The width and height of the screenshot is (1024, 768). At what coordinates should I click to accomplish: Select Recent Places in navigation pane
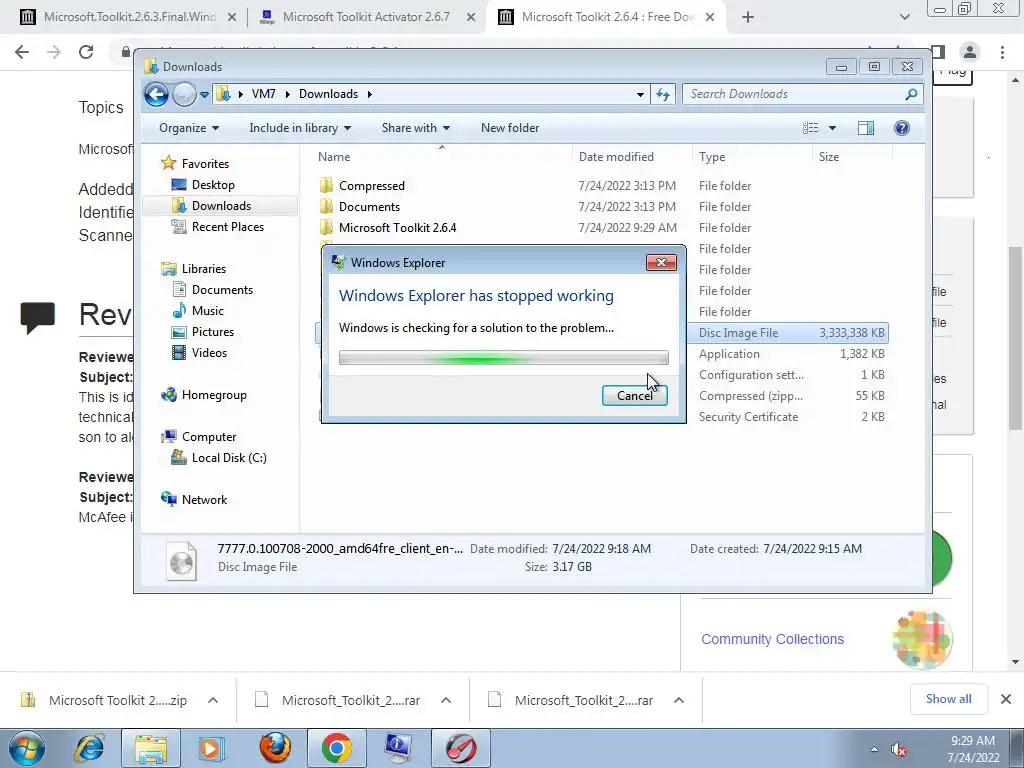[228, 227]
